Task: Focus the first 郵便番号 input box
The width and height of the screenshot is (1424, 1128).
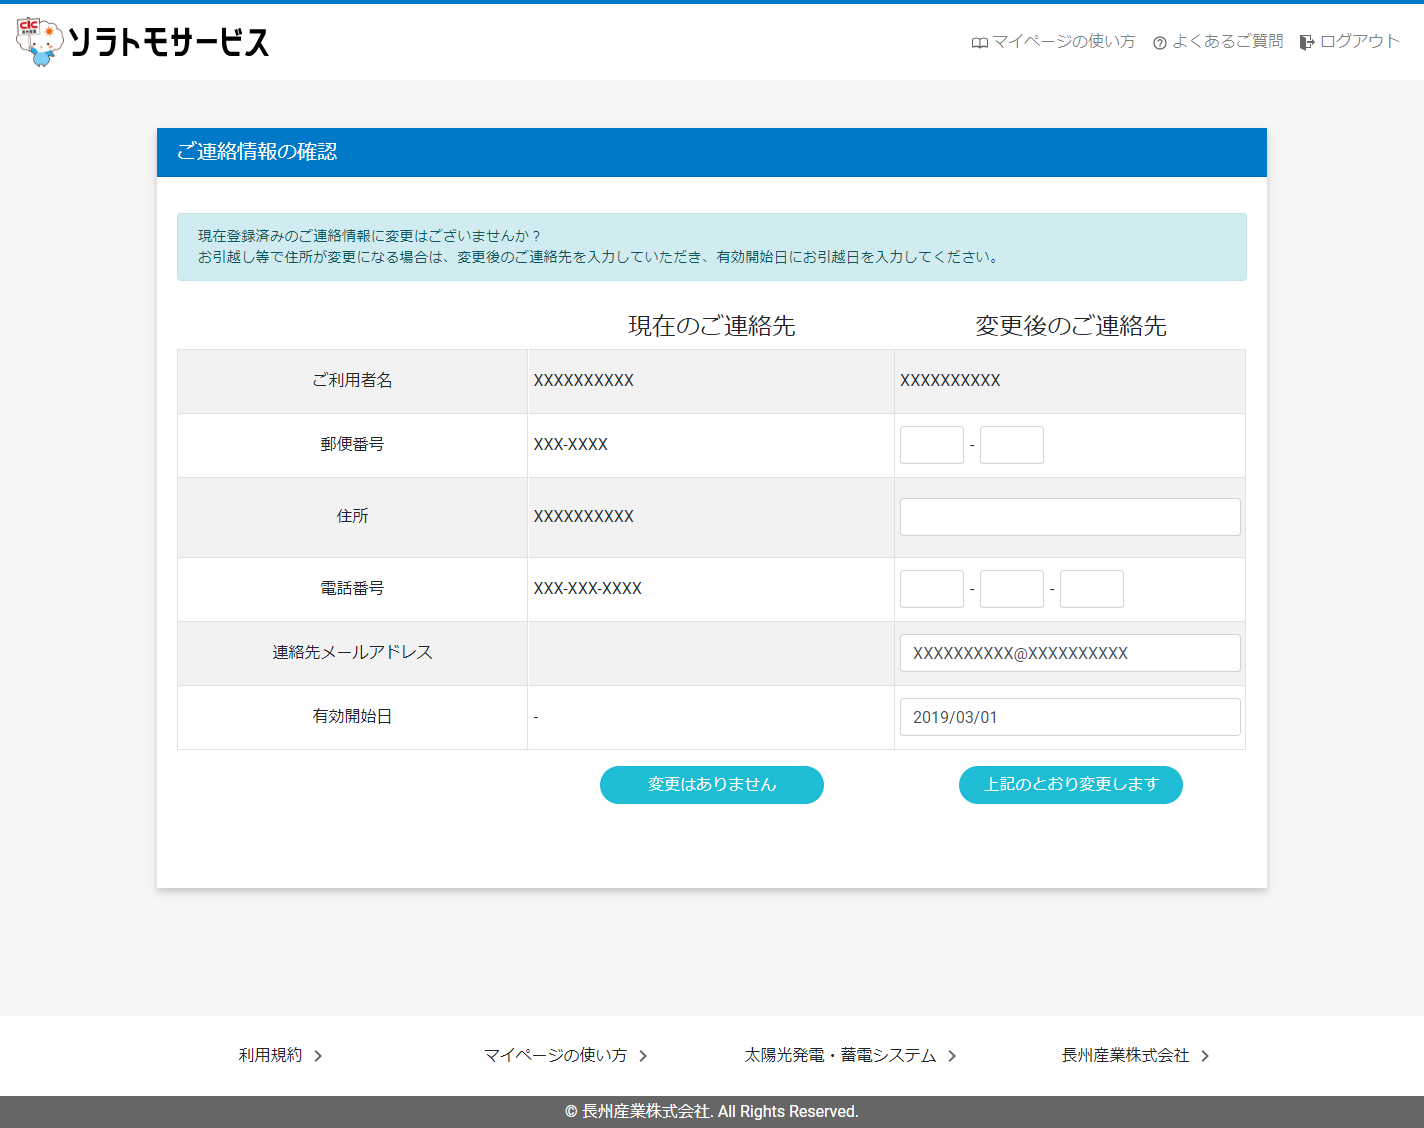Action: tap(932, 445)
